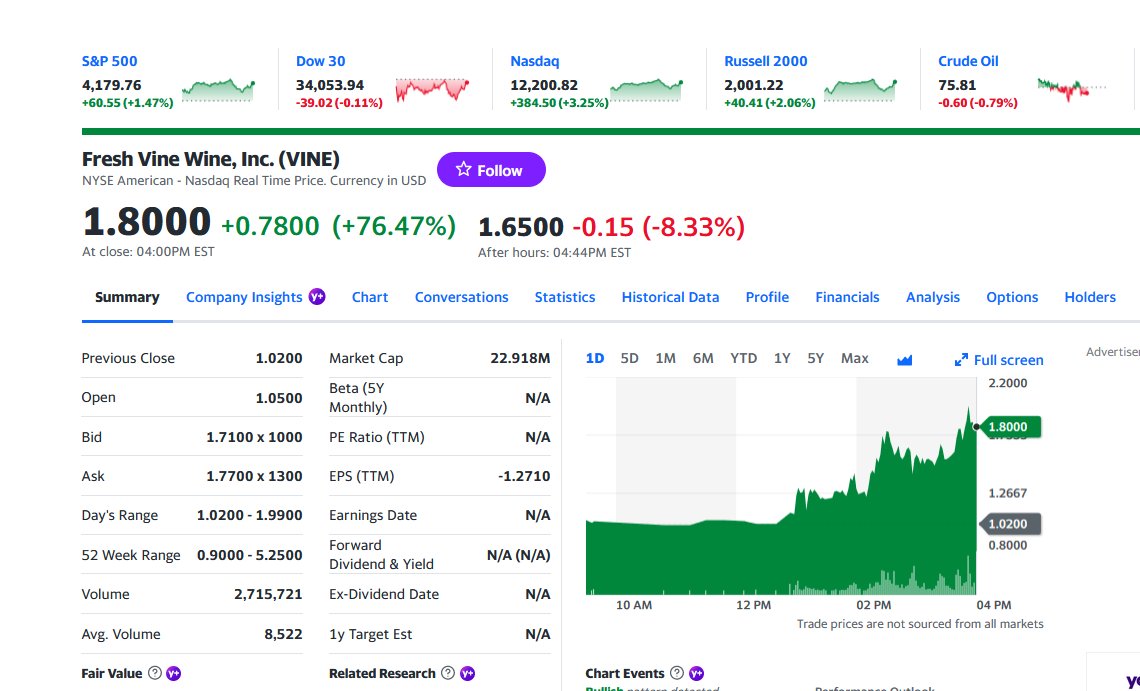Click the 1.0200 previous close marker on chart
The width and height of the screenshot is (1140, 691).
click(1011, 524)
